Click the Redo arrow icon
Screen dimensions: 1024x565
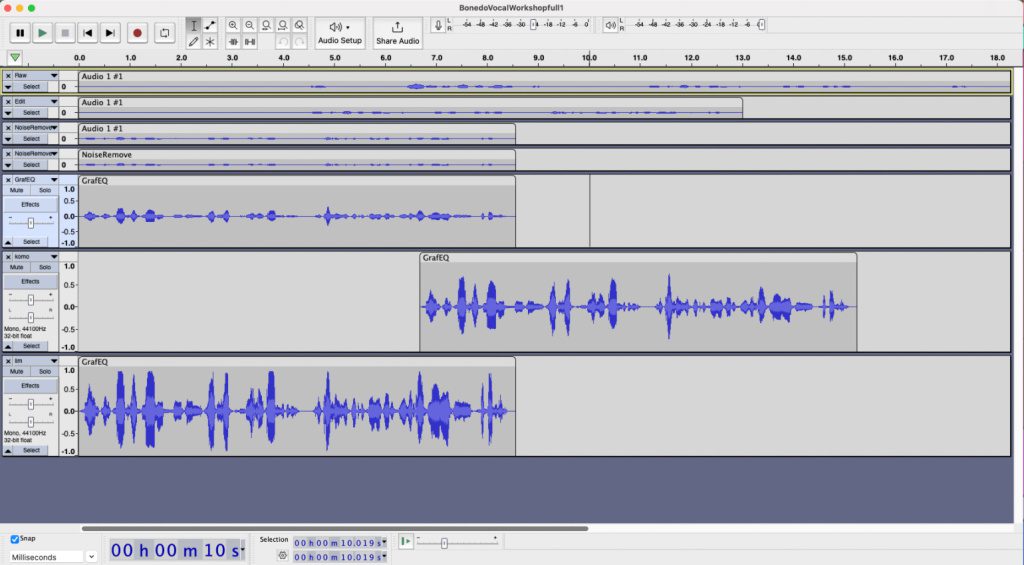click(x=299, y=42)
